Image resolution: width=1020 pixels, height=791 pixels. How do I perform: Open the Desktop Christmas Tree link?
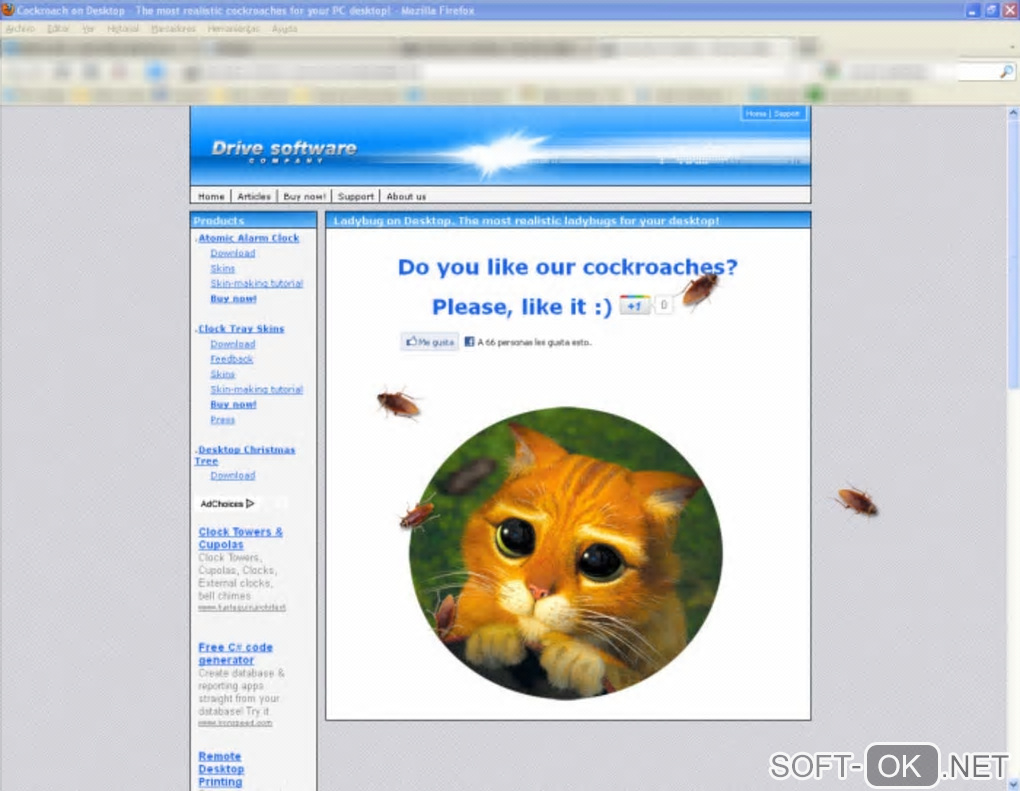click(245, 455)
